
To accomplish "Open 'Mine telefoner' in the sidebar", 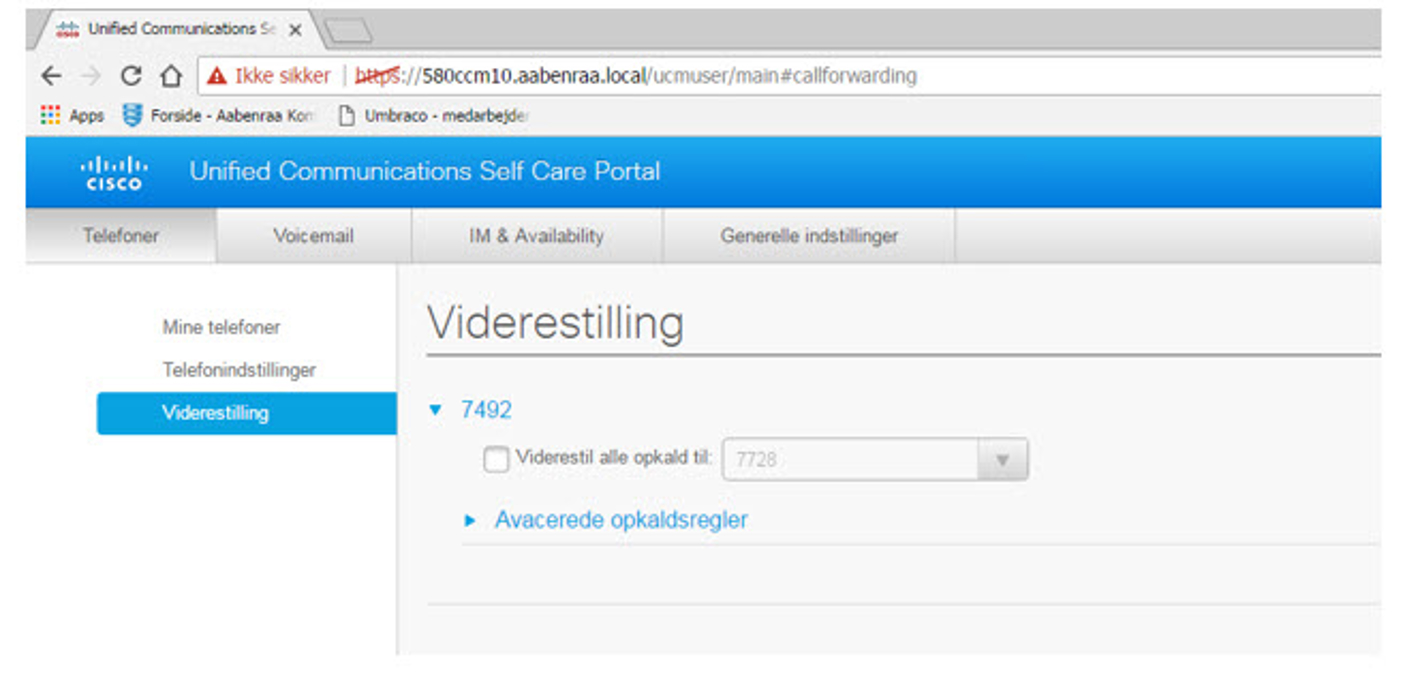I will (221, 327).
